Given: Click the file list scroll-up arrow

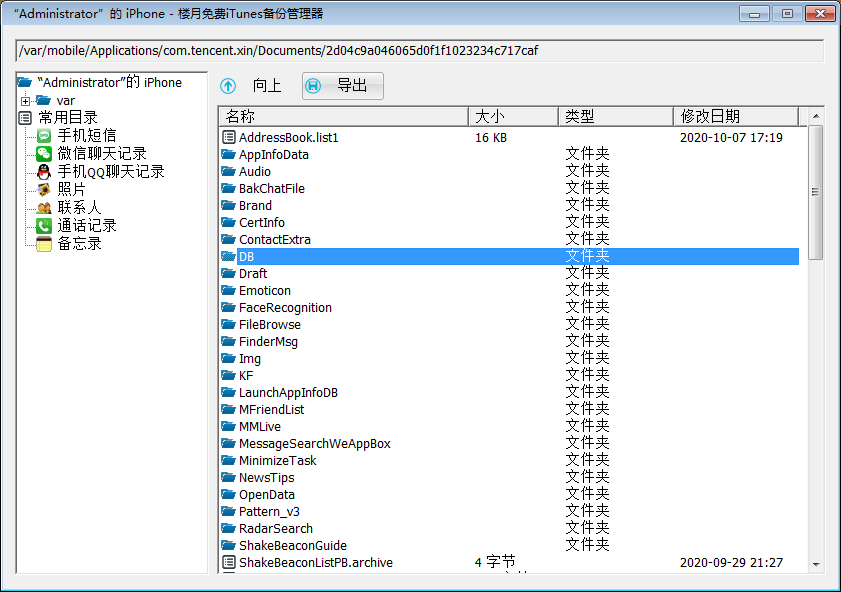Looking at the screenshot, I should pyautogui.click(x=816, y=116).
